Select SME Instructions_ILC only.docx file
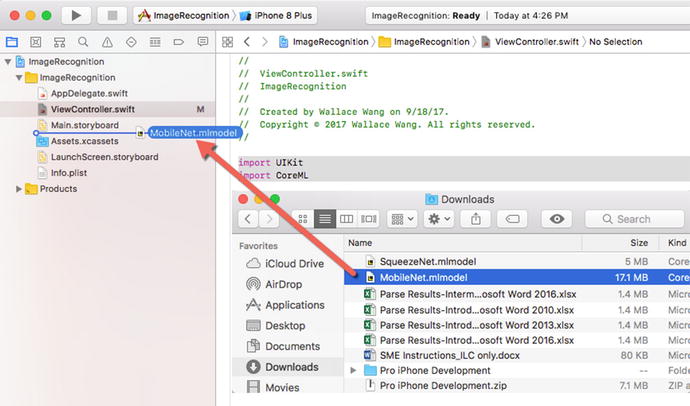The width and height of the screenshot is (690, 406). click(x=517, y=355)
